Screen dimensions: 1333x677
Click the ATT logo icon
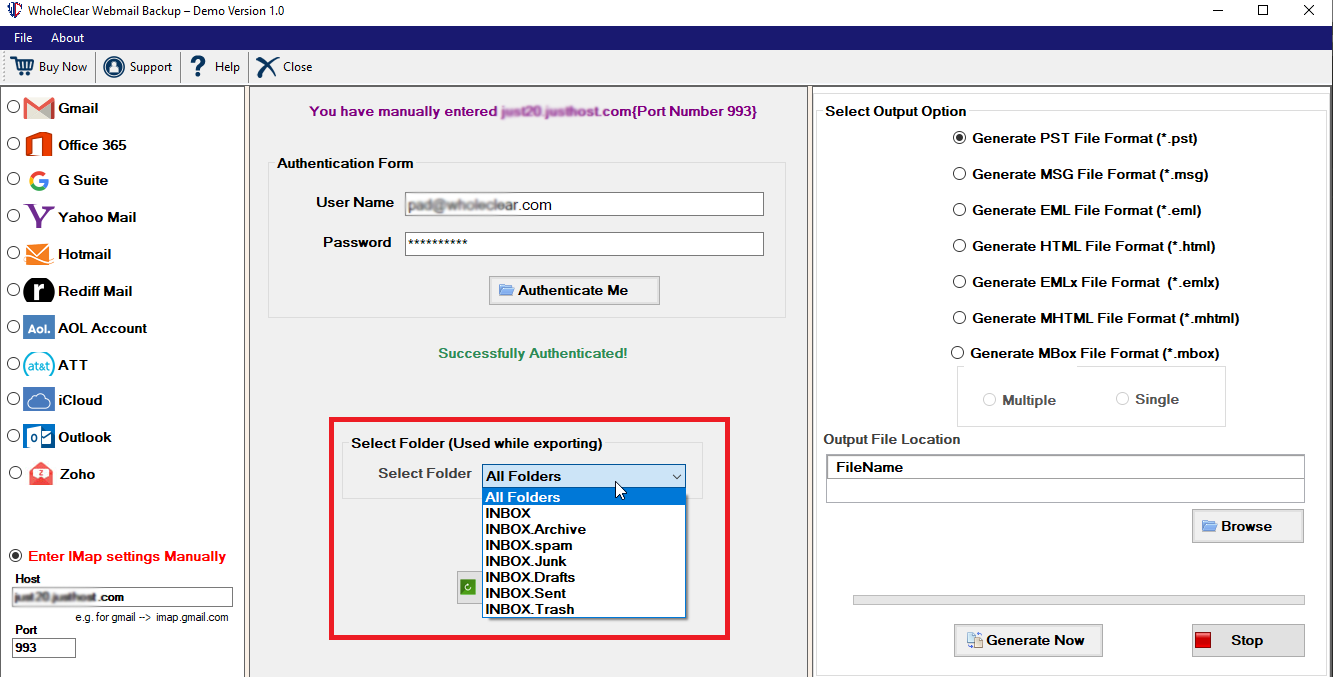[x=39, y=364]
